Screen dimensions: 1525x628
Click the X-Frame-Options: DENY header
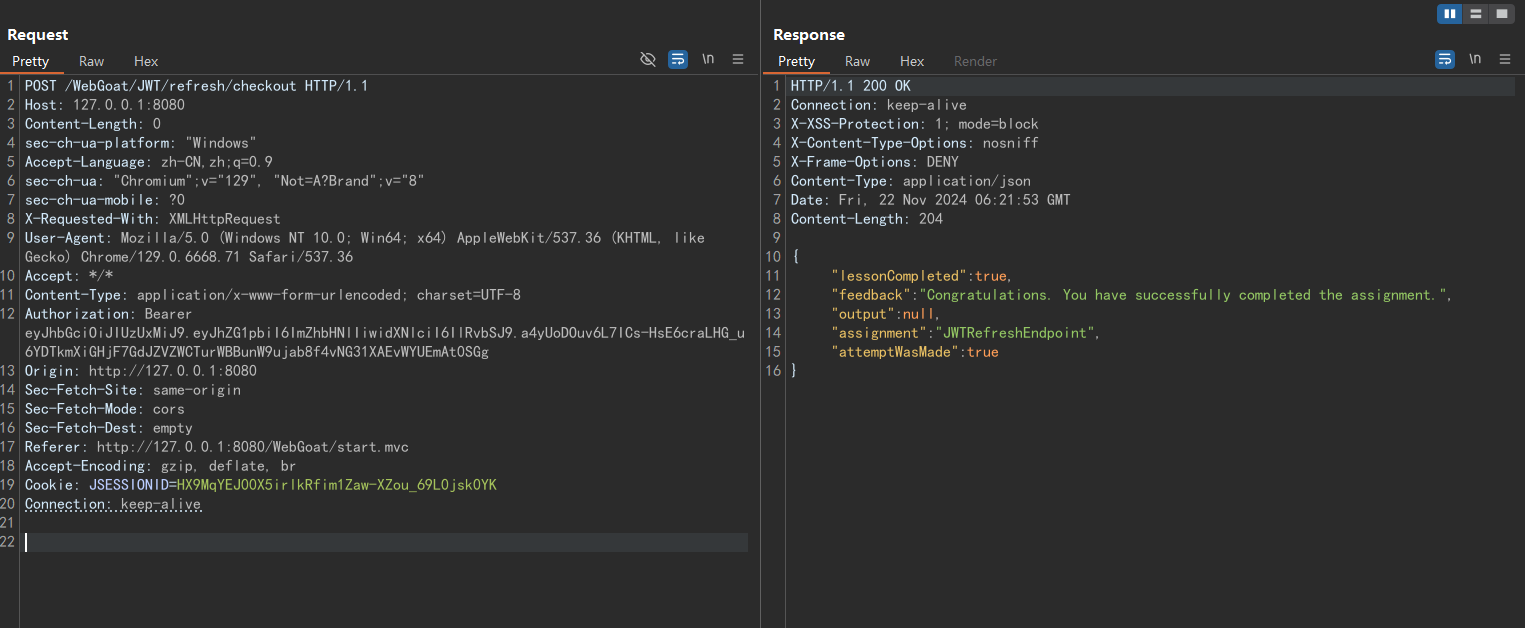875,162
